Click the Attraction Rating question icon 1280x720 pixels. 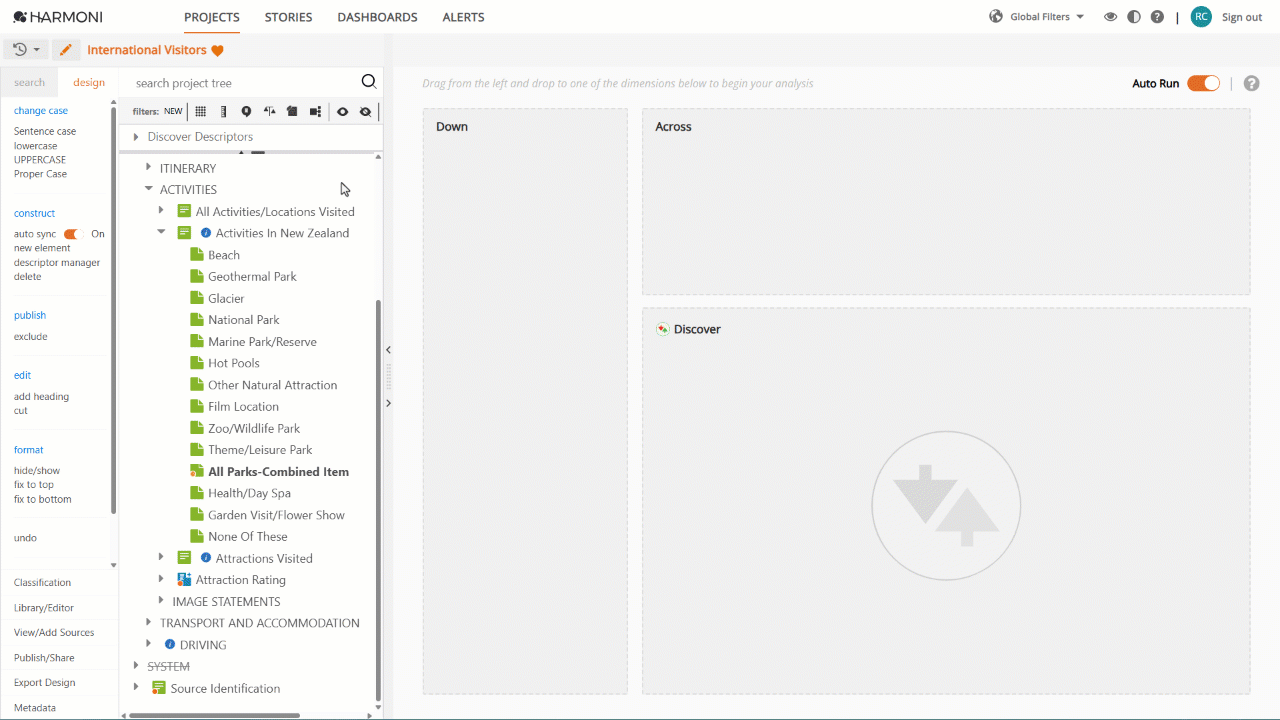(x=184, y=579)
